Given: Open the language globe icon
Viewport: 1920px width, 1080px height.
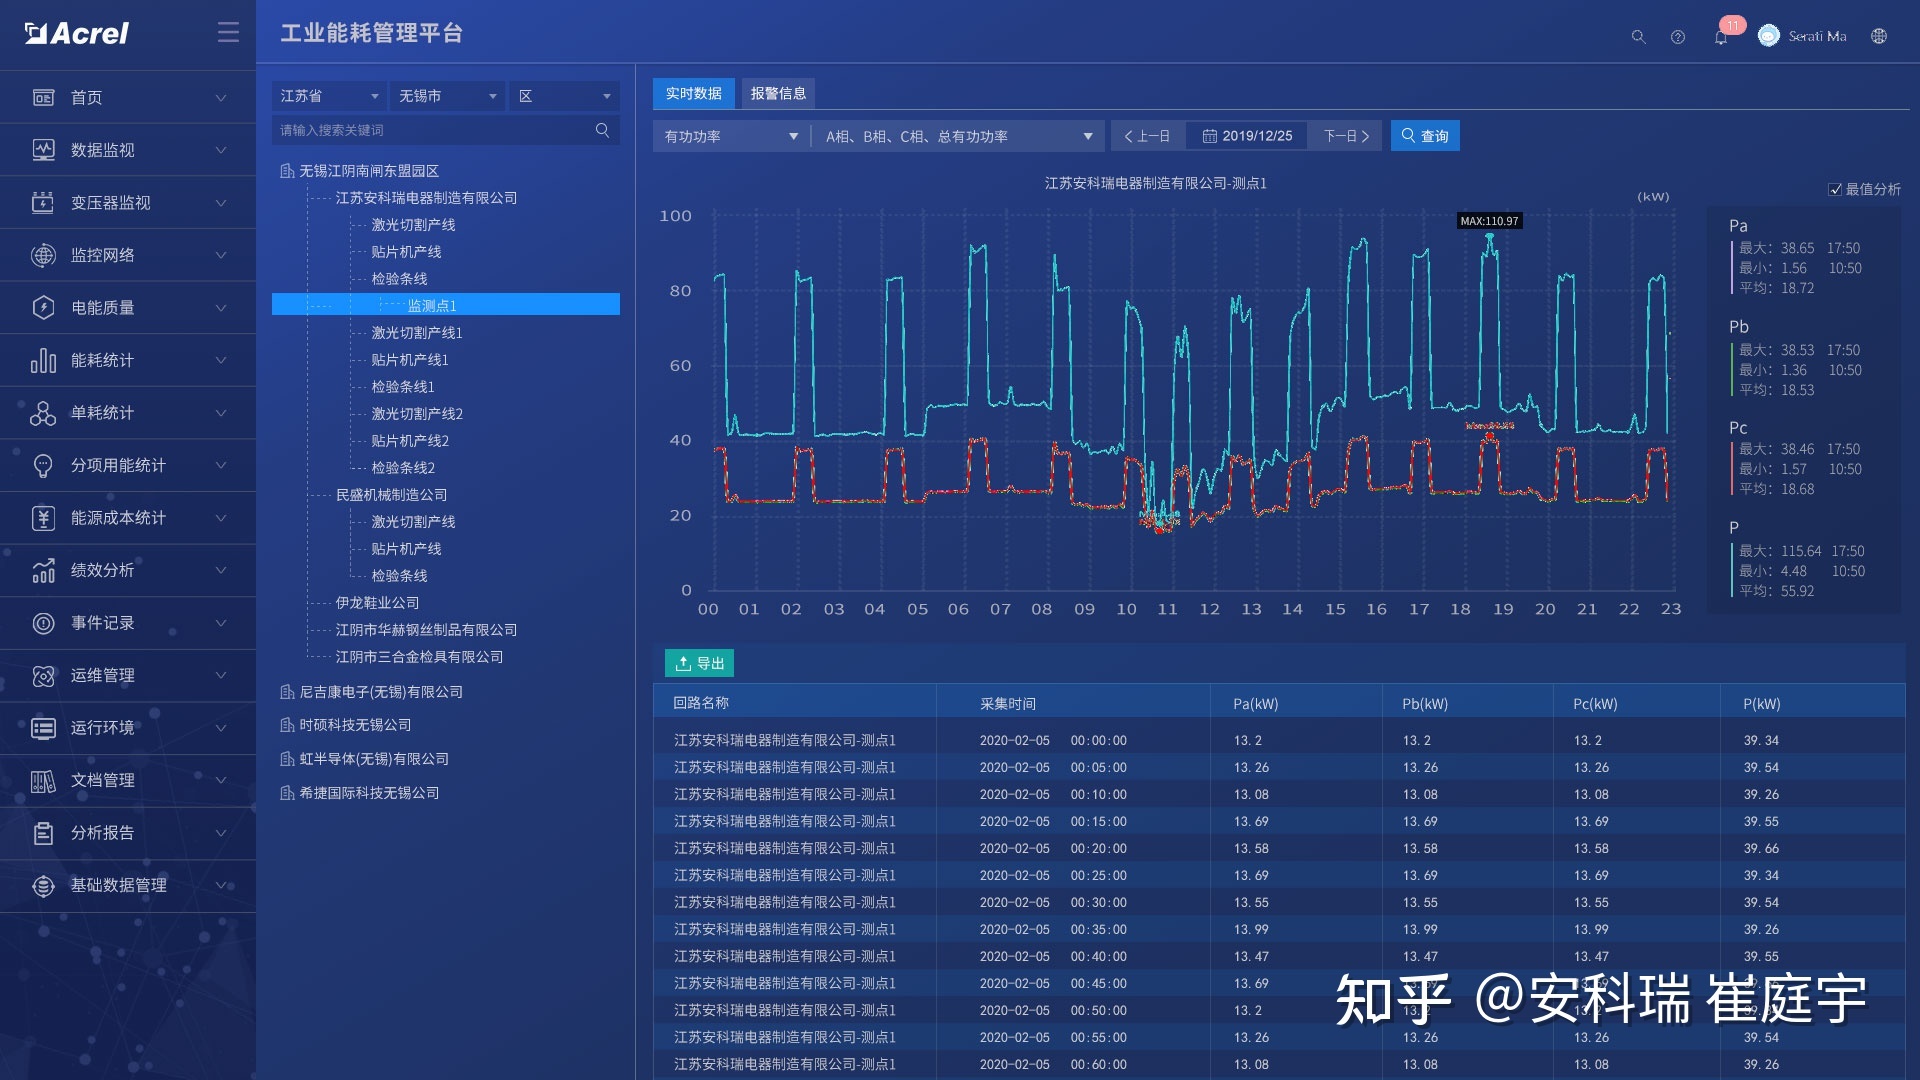Looking at the screenshot, I should (x=1879, y=36).
